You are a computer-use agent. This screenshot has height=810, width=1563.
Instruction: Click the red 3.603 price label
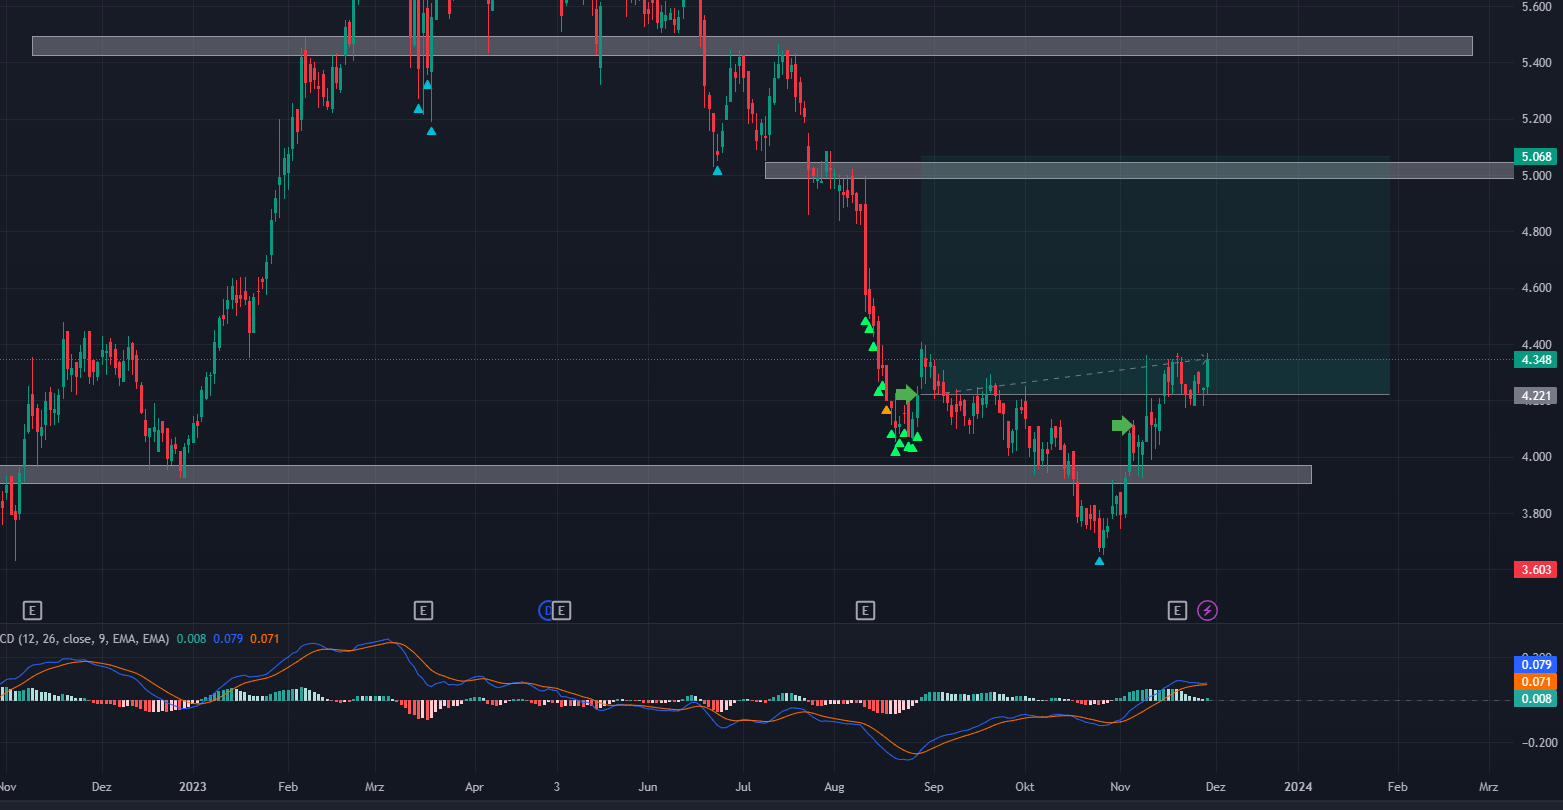click(1535, 569)
